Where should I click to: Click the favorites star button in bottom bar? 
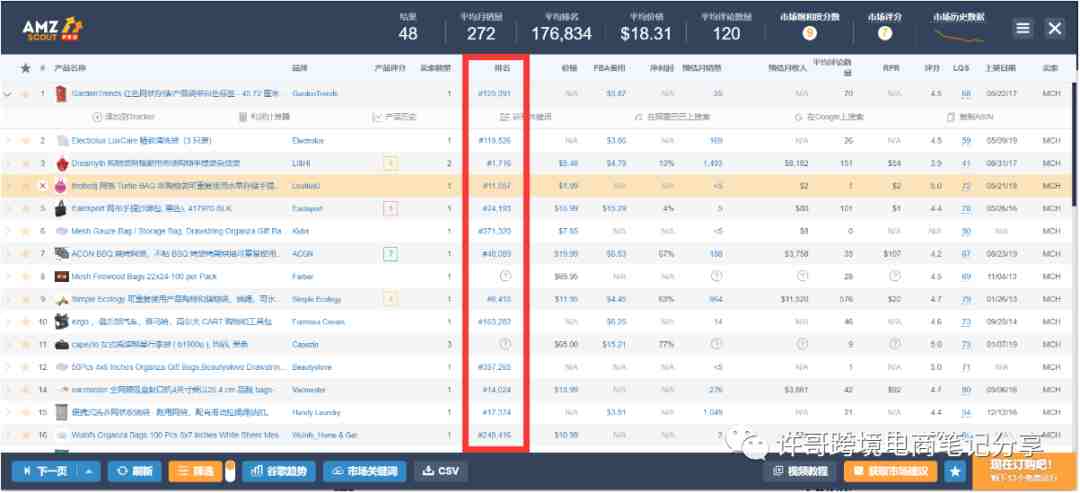tap(955, 472)
